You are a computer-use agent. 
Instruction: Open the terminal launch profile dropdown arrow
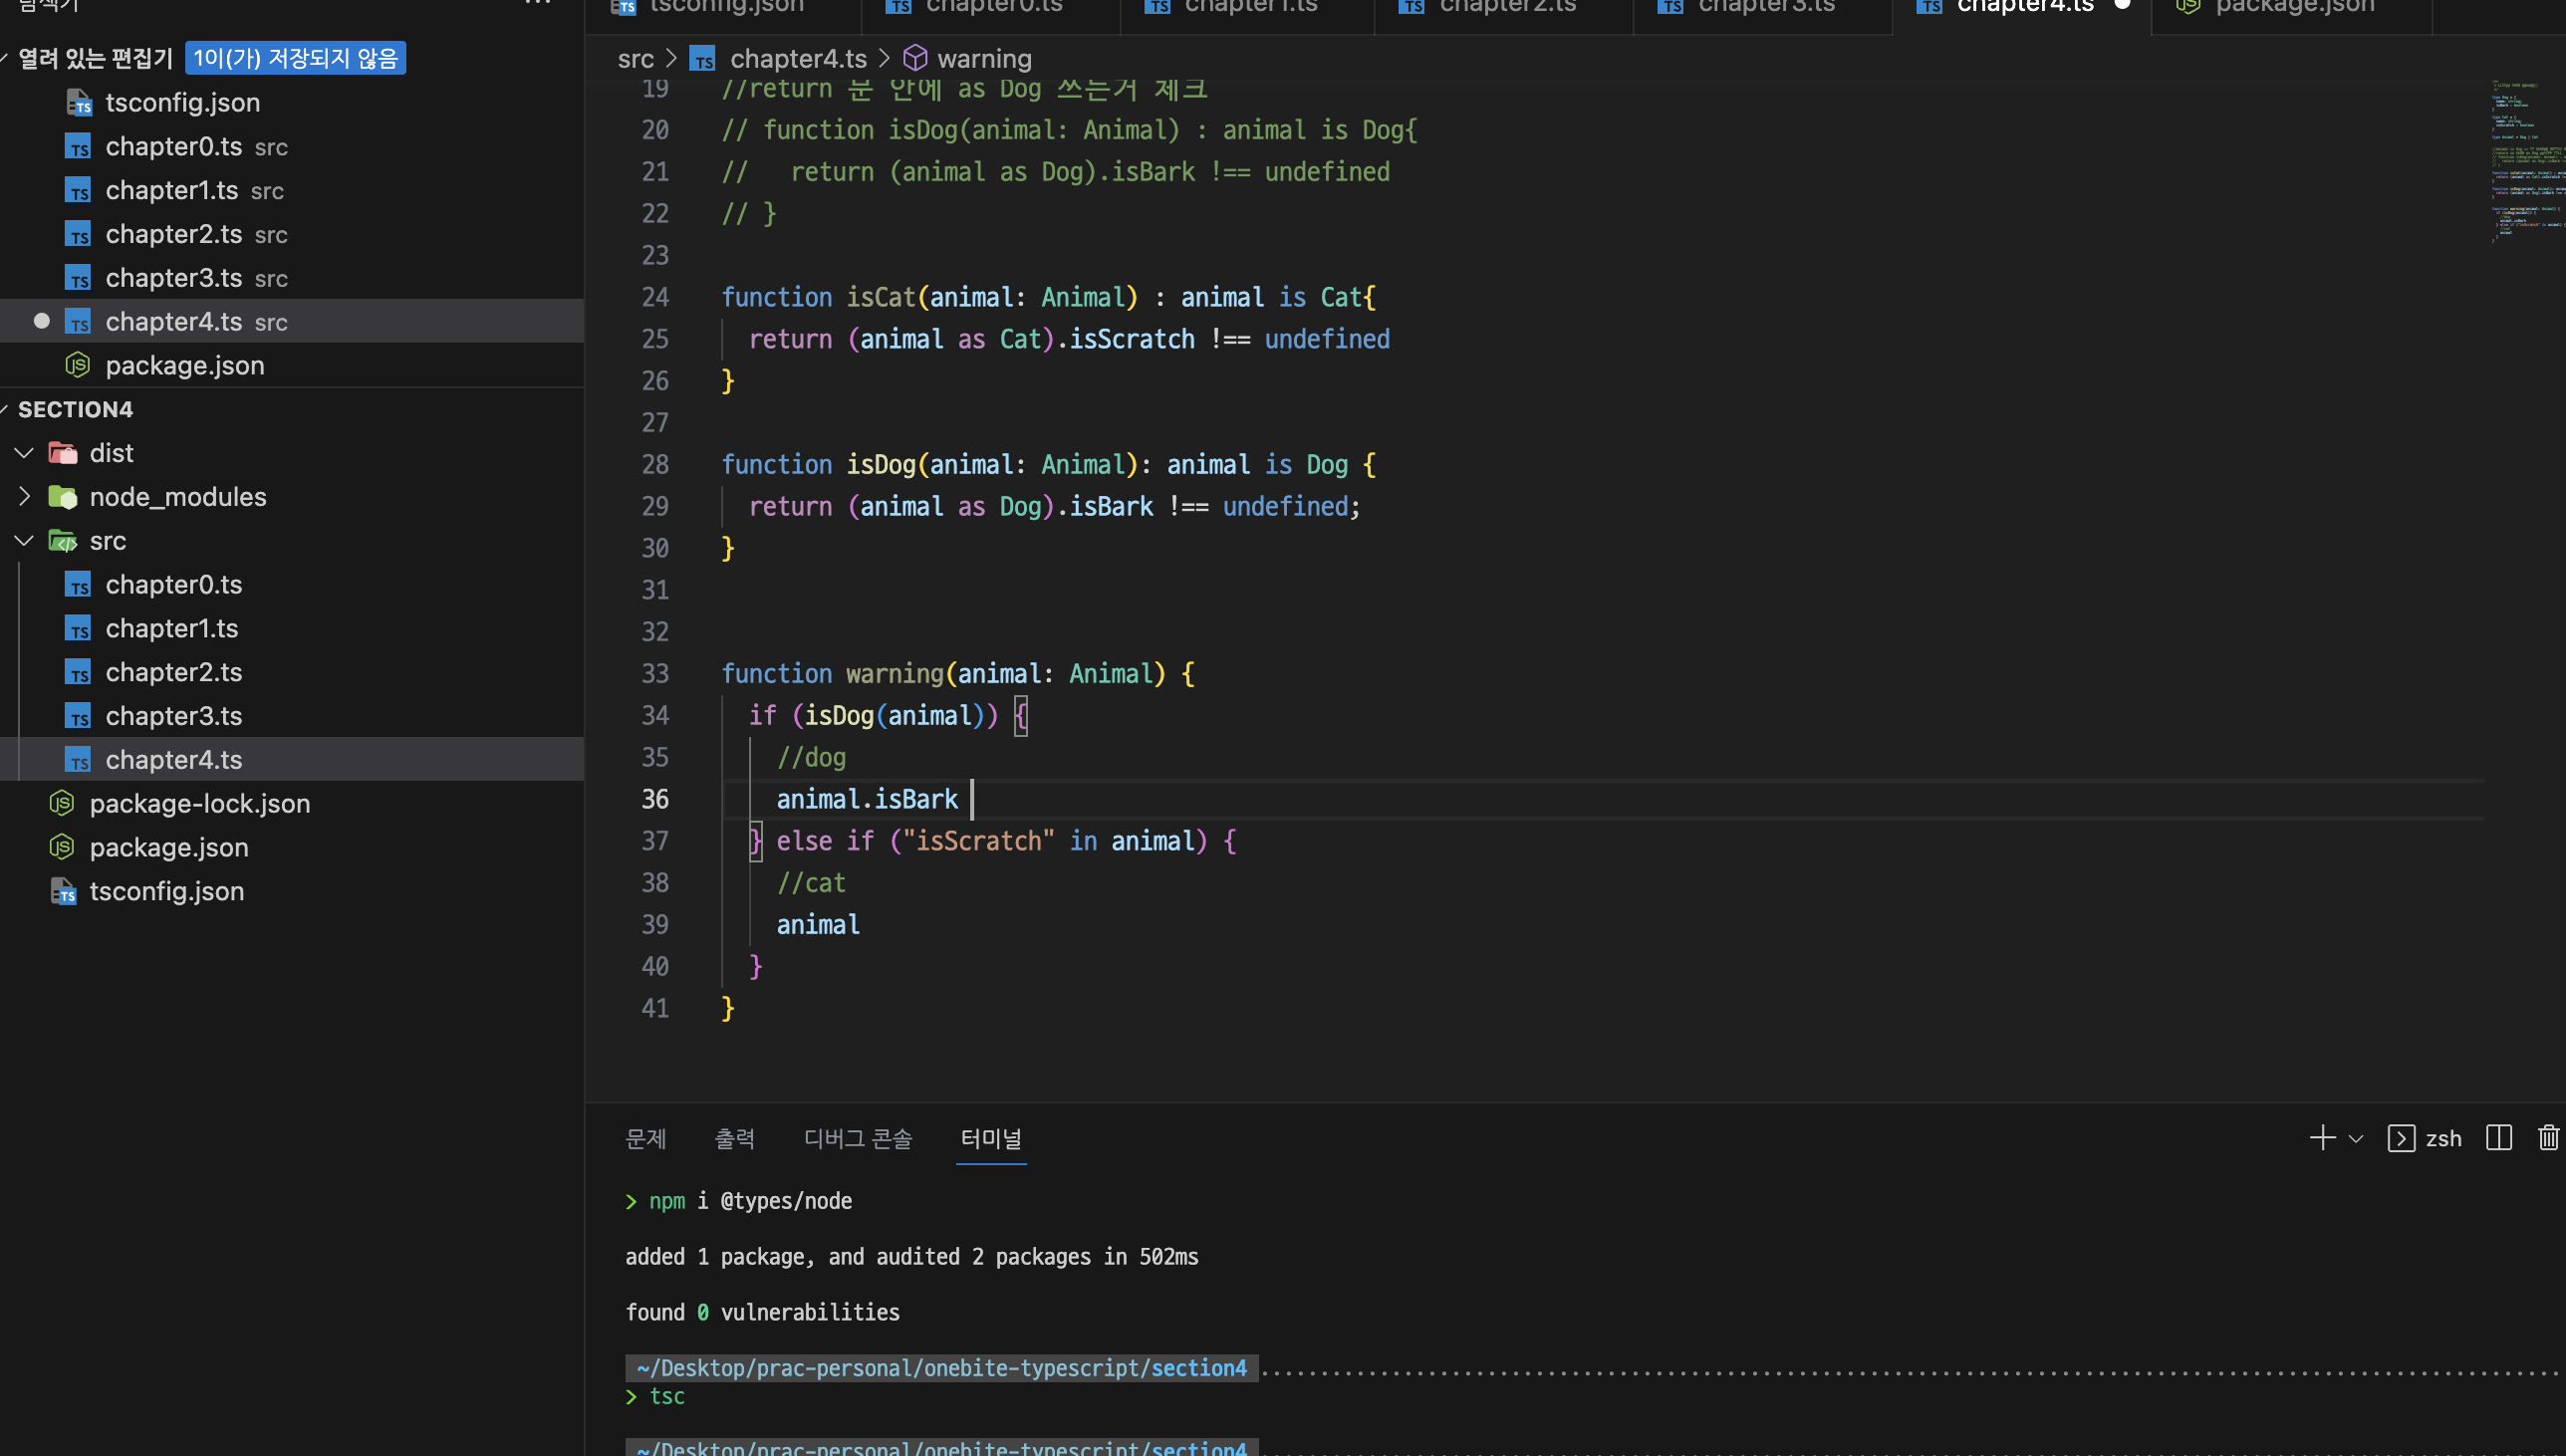tap(2356, 1139)
